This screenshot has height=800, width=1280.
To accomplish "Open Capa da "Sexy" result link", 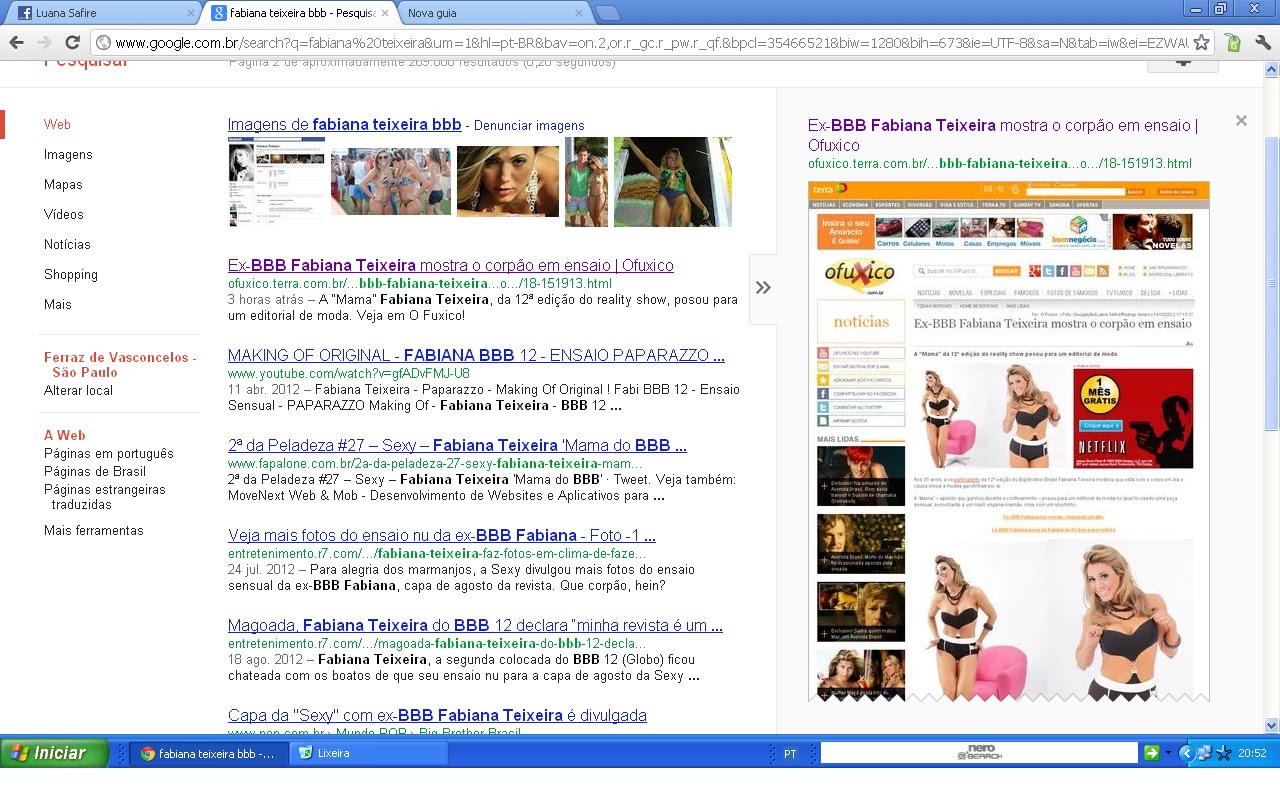I will click(437, 716).
